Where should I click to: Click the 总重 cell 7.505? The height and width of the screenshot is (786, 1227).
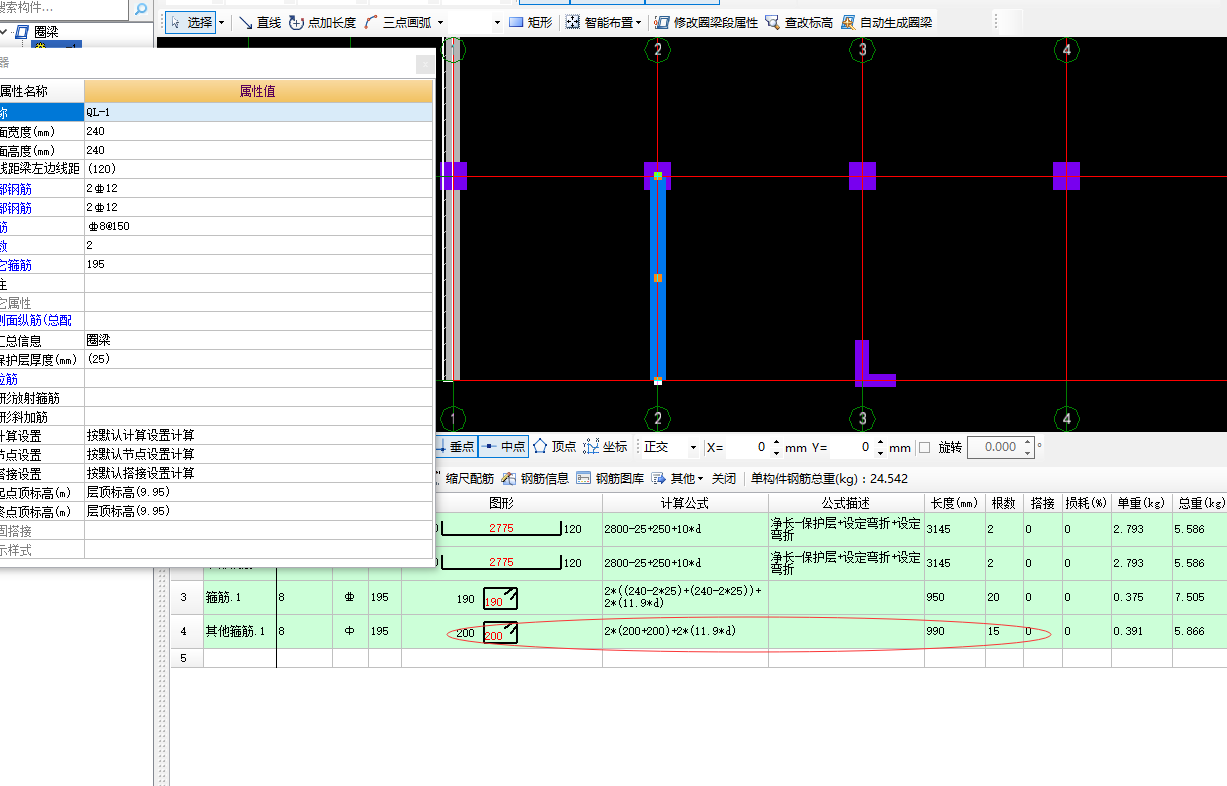(1199, 598)
